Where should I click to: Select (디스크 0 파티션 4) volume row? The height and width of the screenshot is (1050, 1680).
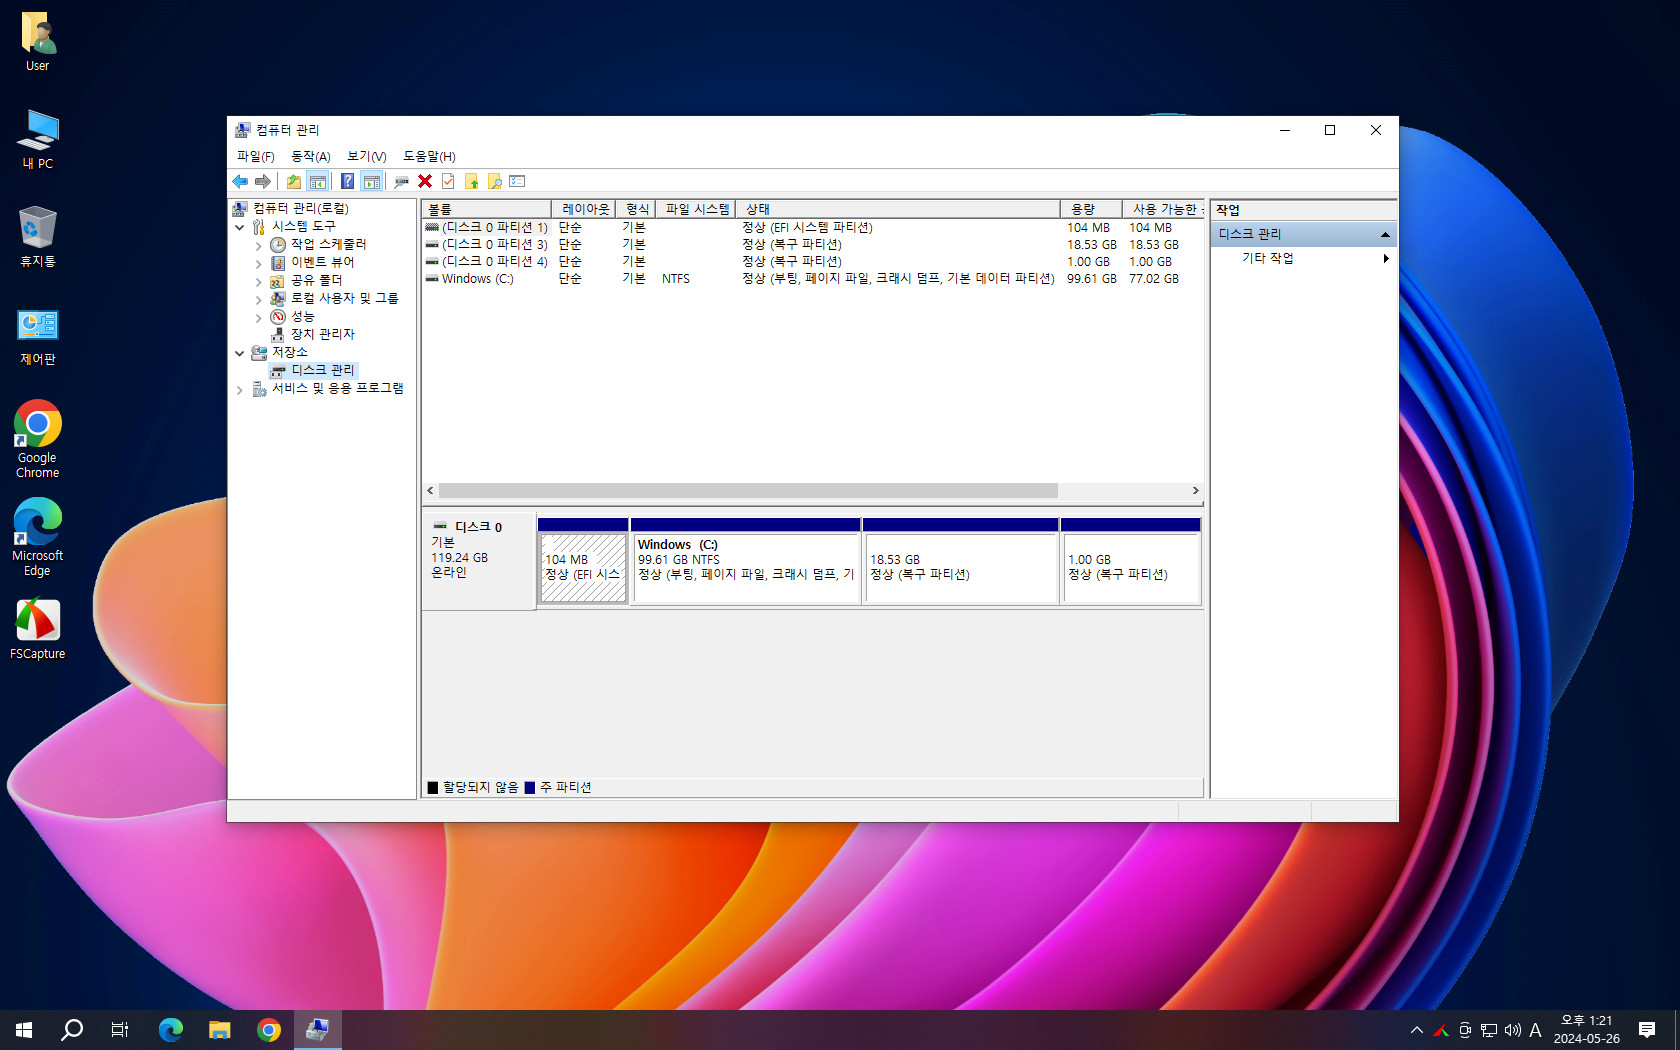pyautogui.click(x=812, y=262)
